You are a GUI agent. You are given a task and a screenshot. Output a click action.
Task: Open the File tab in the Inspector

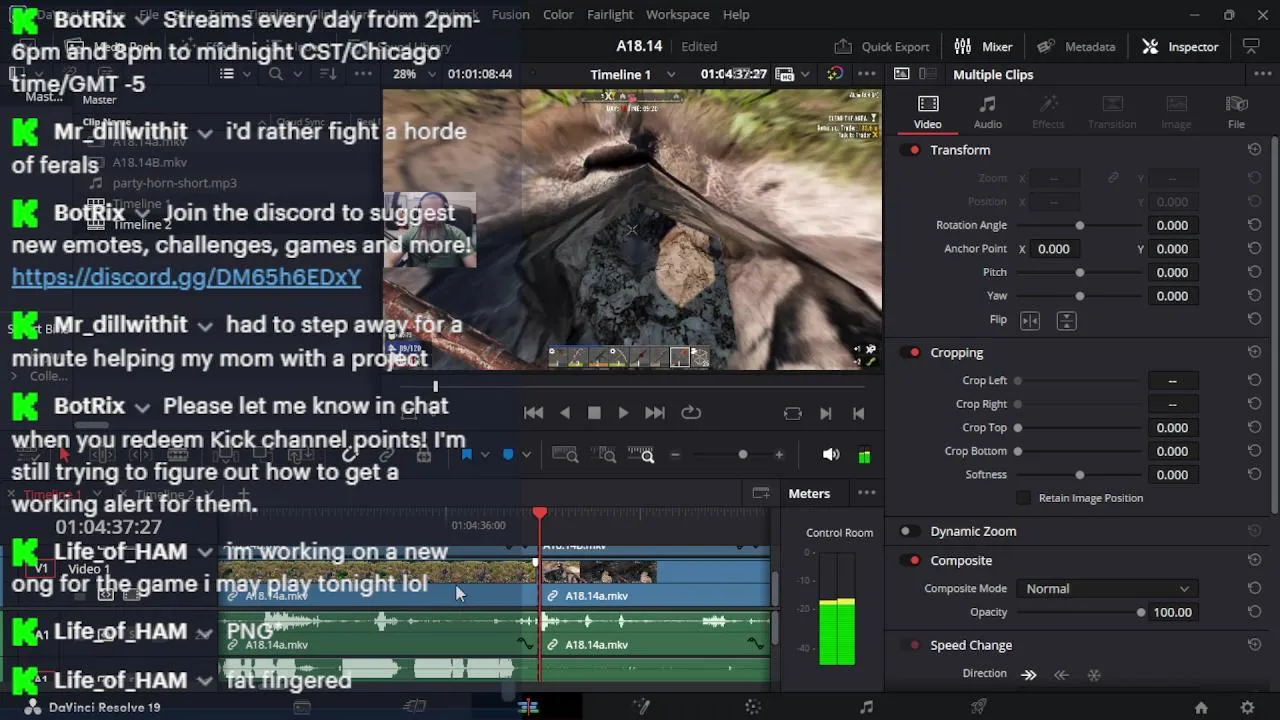pos(1236,112)
